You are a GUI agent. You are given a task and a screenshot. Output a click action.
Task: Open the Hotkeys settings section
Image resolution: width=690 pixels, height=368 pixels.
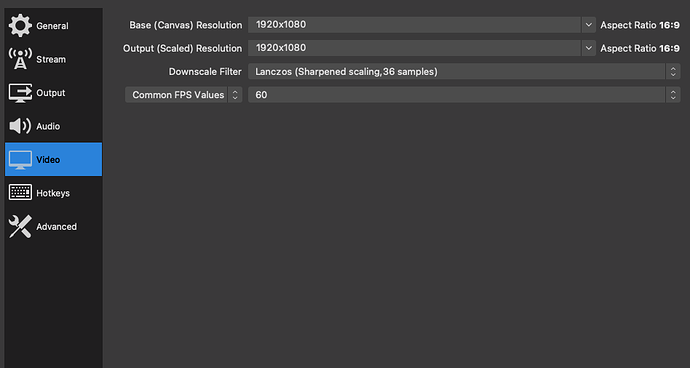(x=53, y=193)
